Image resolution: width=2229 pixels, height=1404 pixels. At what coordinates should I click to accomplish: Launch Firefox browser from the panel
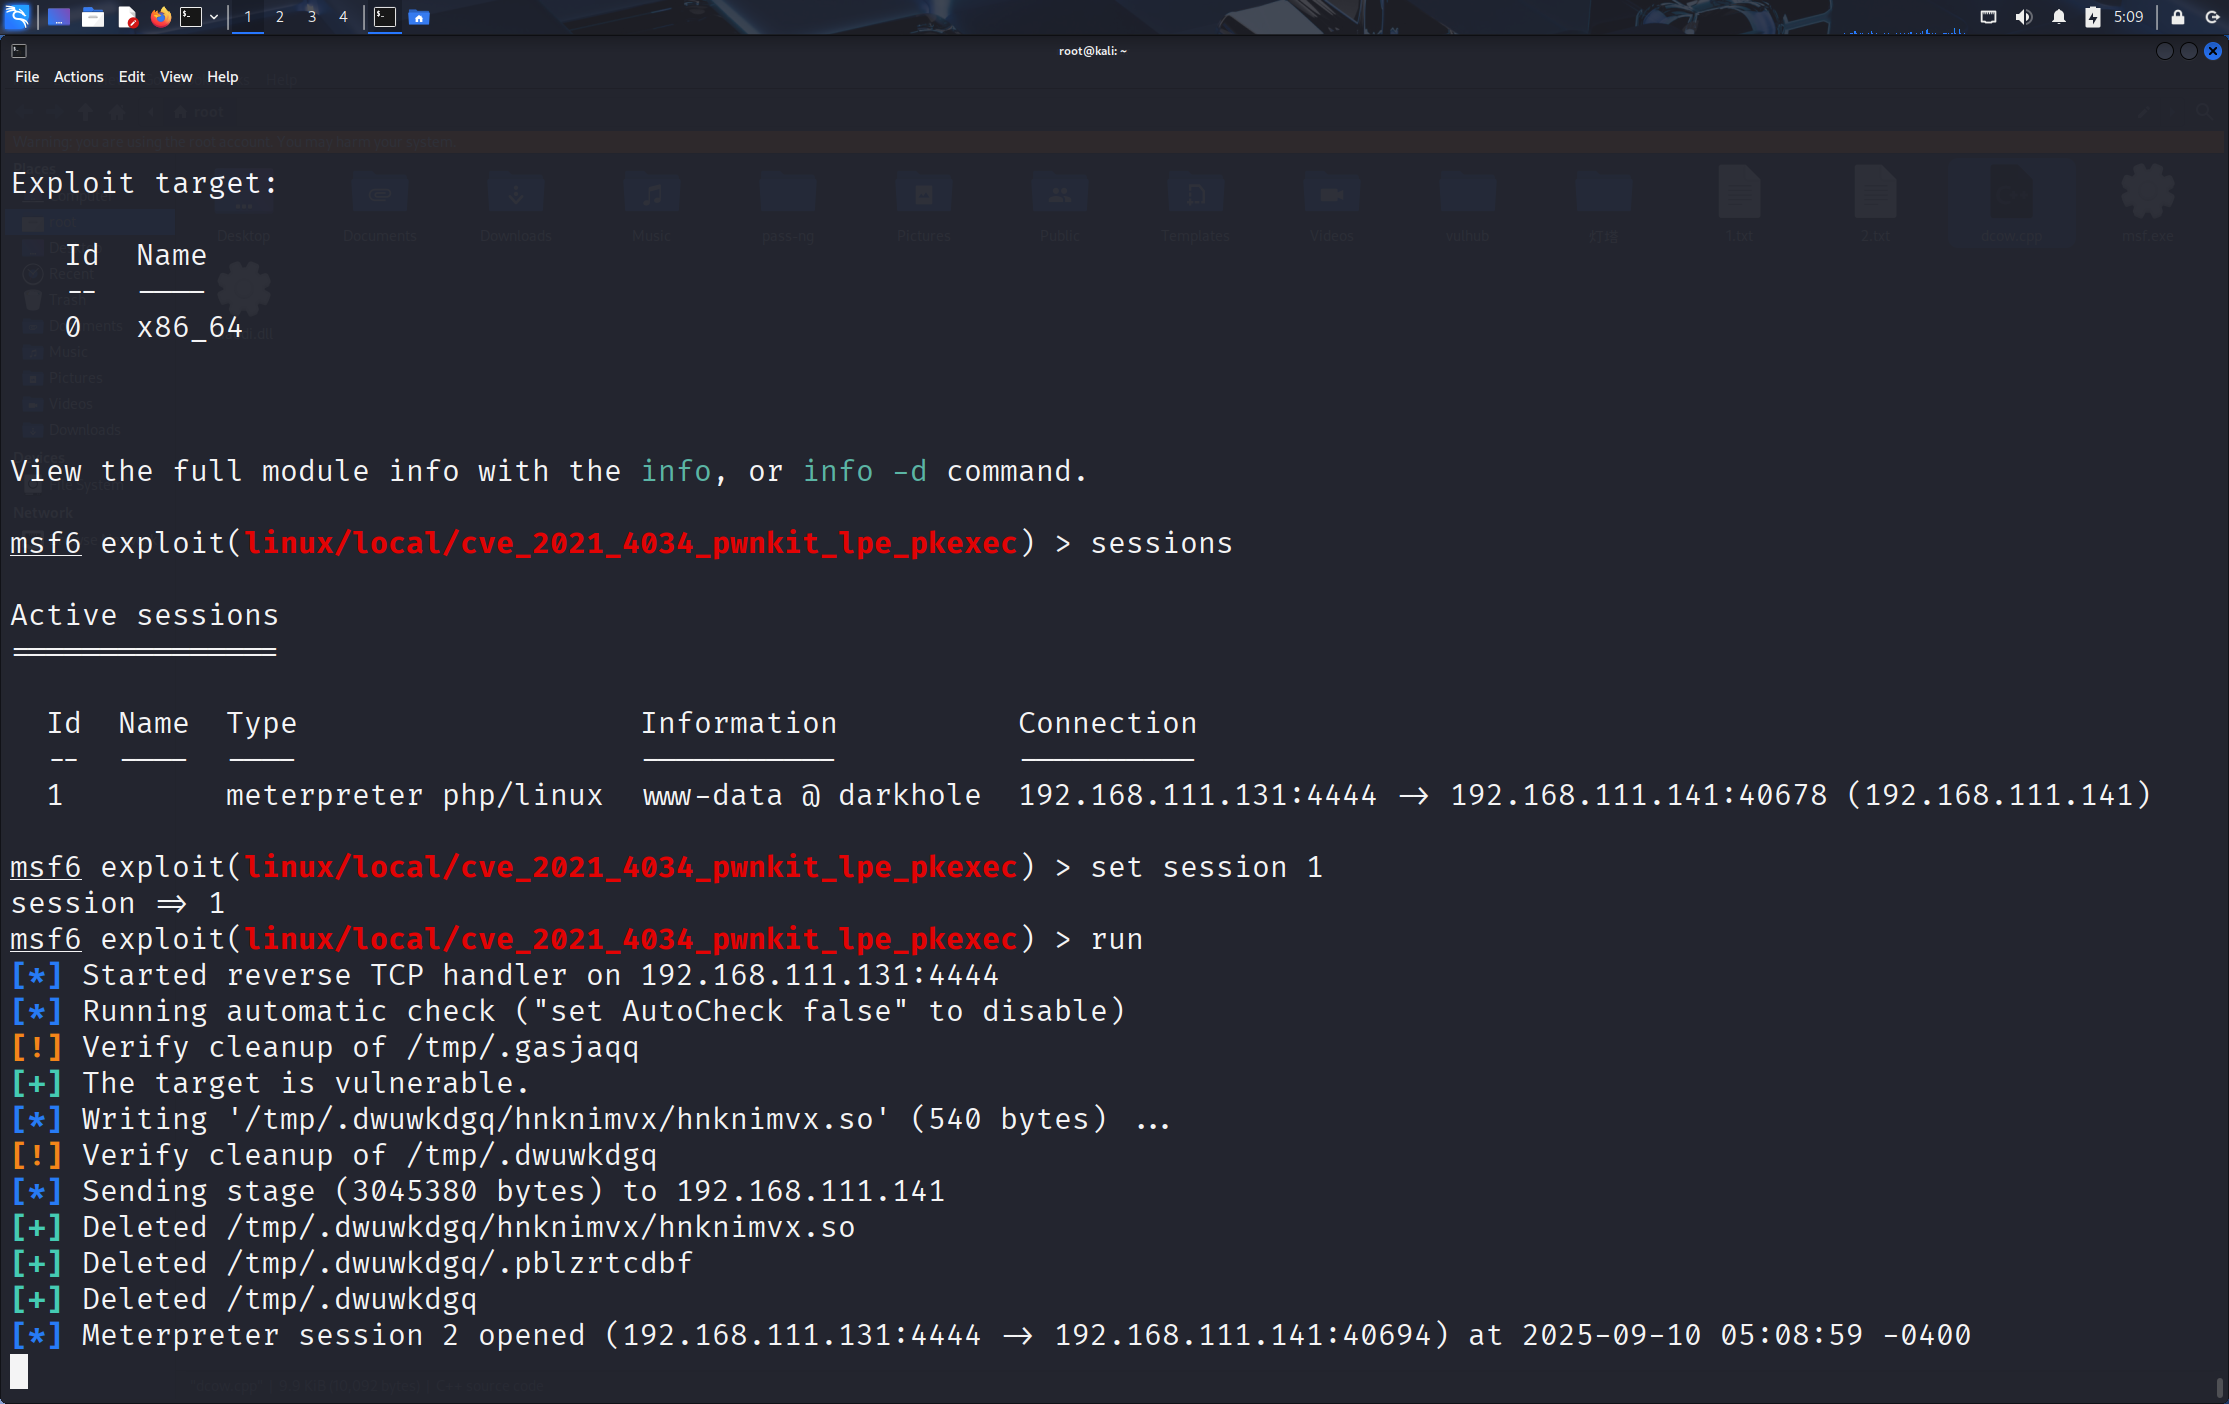(x=160, y=17)
